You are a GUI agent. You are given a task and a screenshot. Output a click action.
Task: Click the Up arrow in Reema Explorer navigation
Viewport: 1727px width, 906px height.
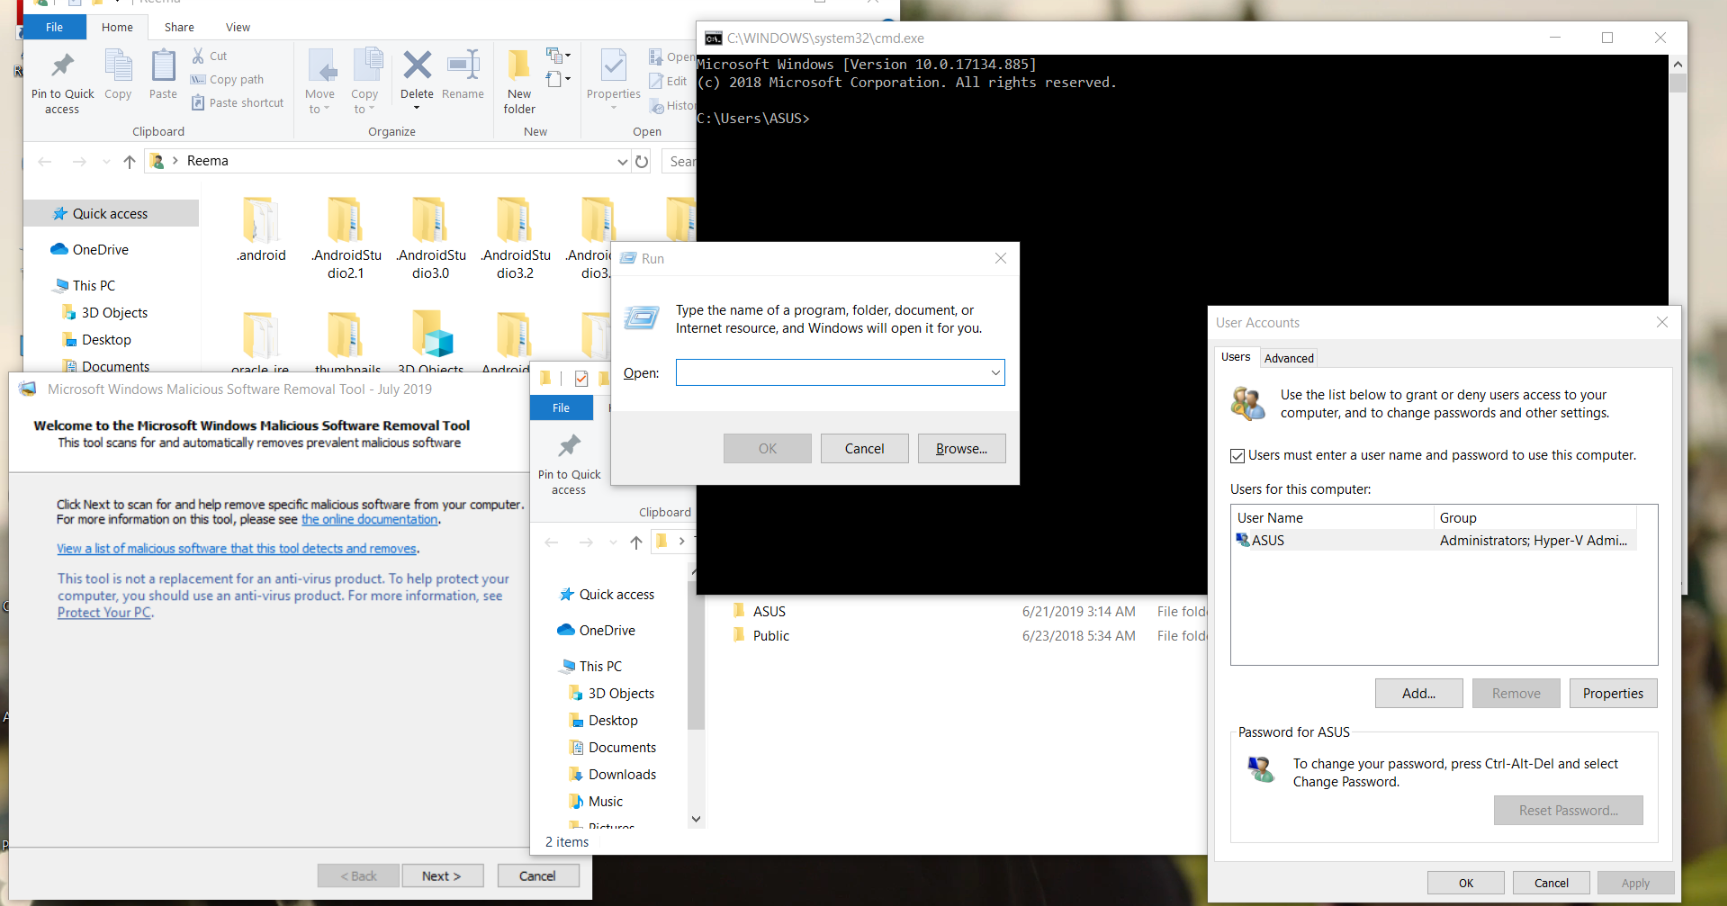click(129, 161)
